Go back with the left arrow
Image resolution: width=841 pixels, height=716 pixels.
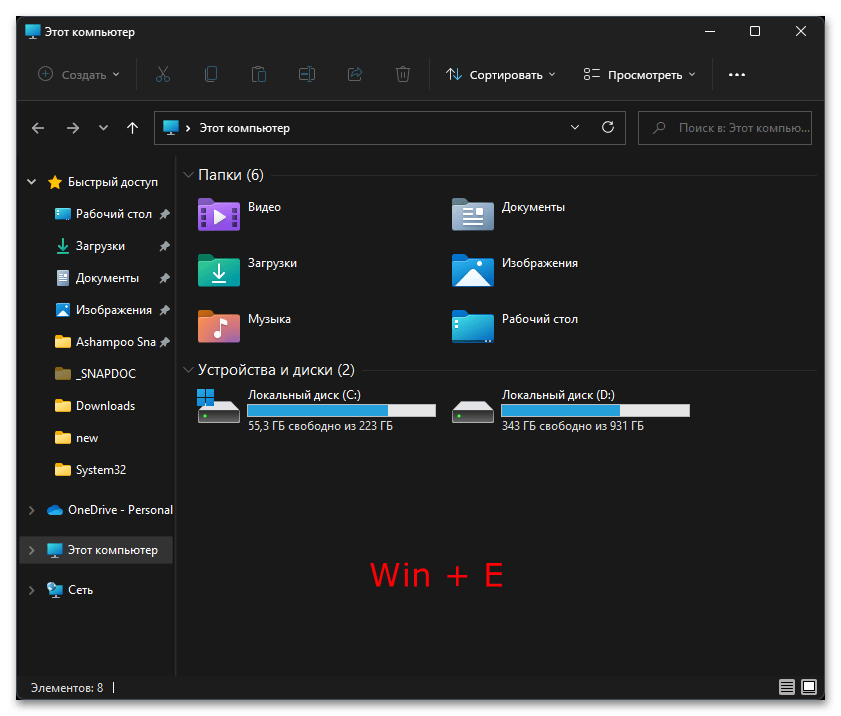[x=38, y=128]
